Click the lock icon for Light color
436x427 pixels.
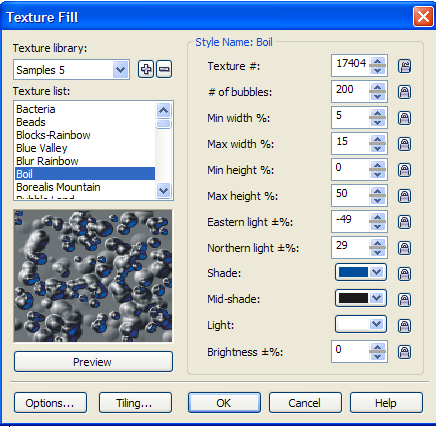(404, 326)
